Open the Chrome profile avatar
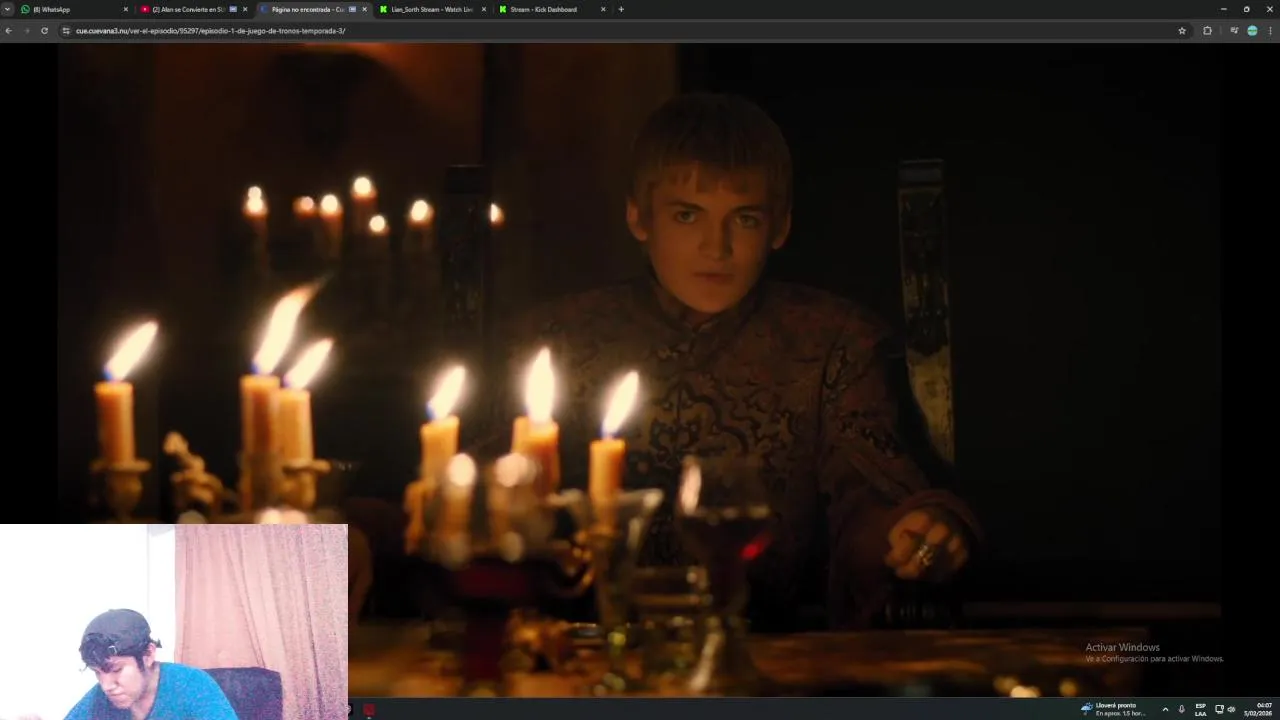Viewport: 1280px width, 720px height. 1252,31
